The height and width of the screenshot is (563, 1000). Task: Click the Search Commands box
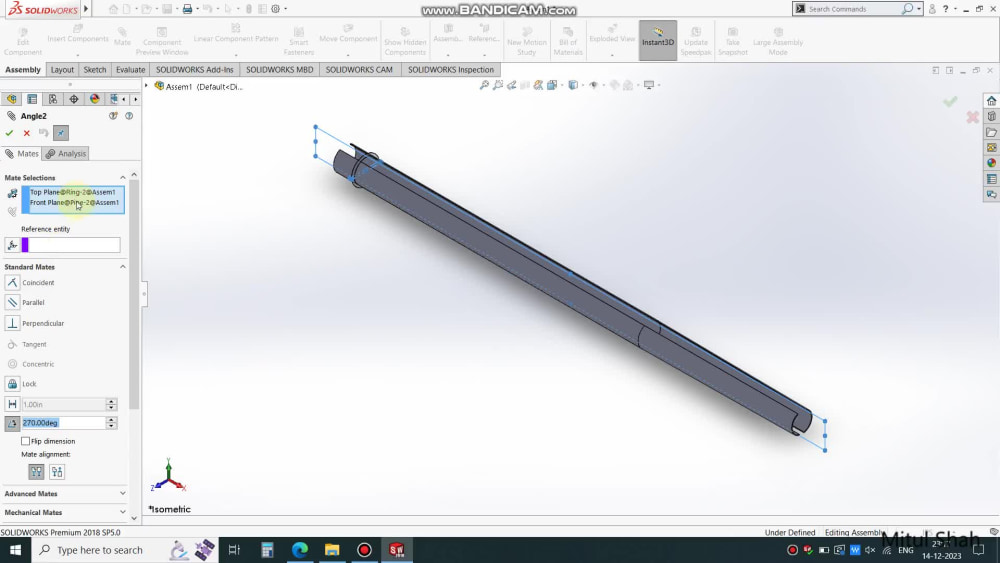click(854, 9)
